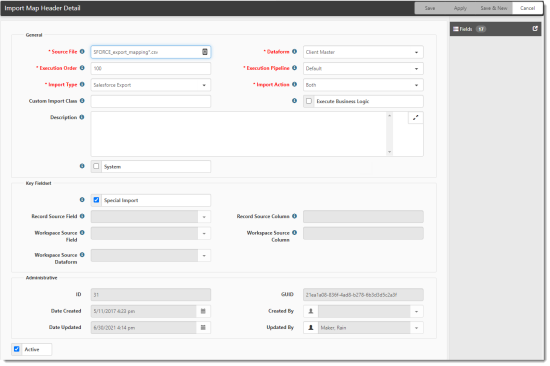Image resolution: width=550 pixels, height=366 pixels.
Task: Click the Description info icon
Action: point(82,117)
